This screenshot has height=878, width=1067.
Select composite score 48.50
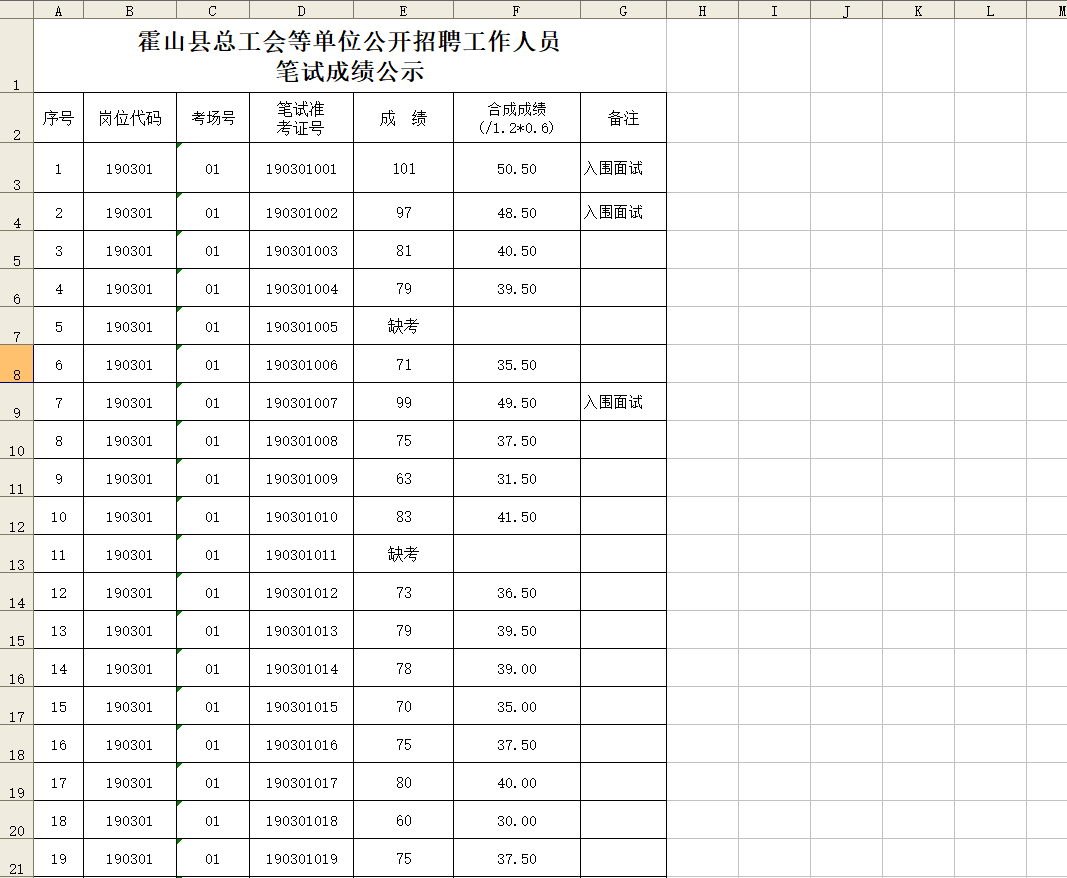516,213
